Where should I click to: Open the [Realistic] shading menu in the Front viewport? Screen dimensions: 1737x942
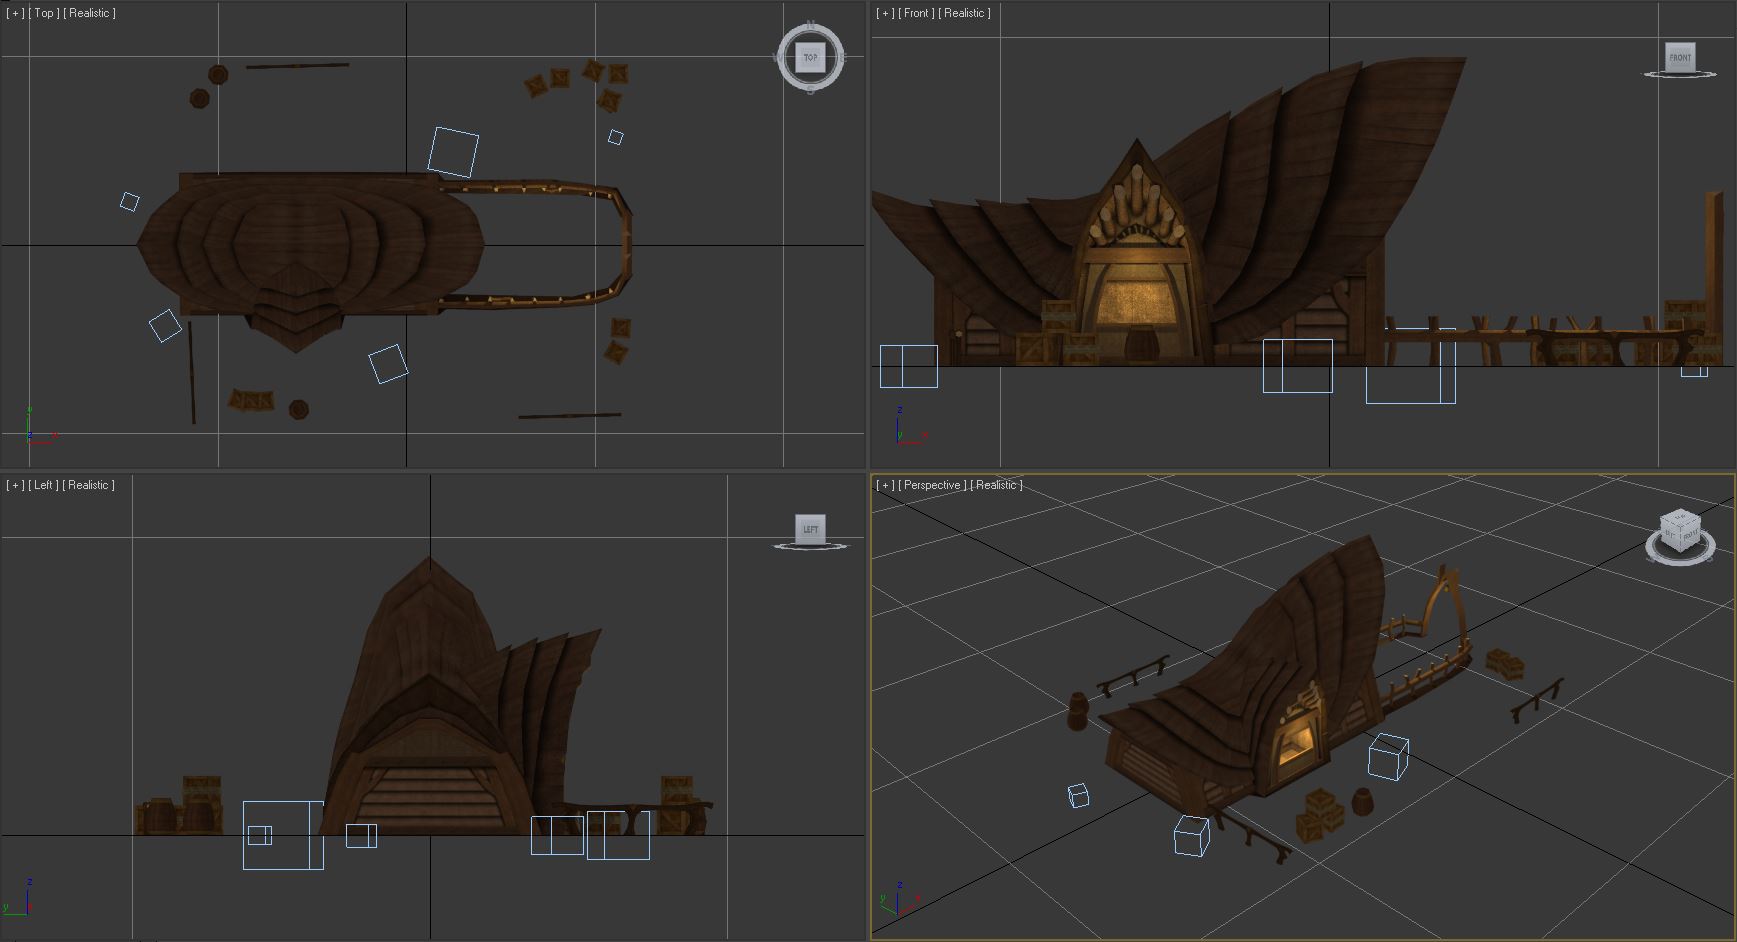click(966, 13)
